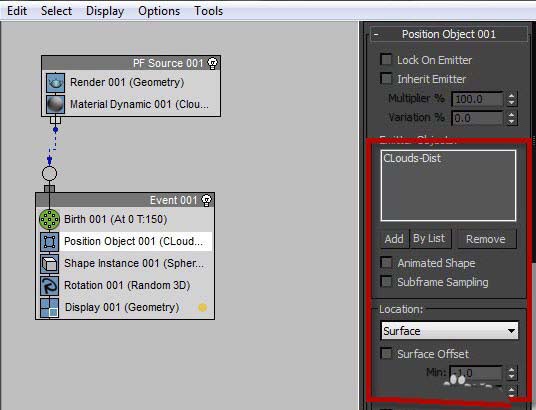536x410 pixels.
Task: Click the Multiplier % value field
Action: [478, 99]
